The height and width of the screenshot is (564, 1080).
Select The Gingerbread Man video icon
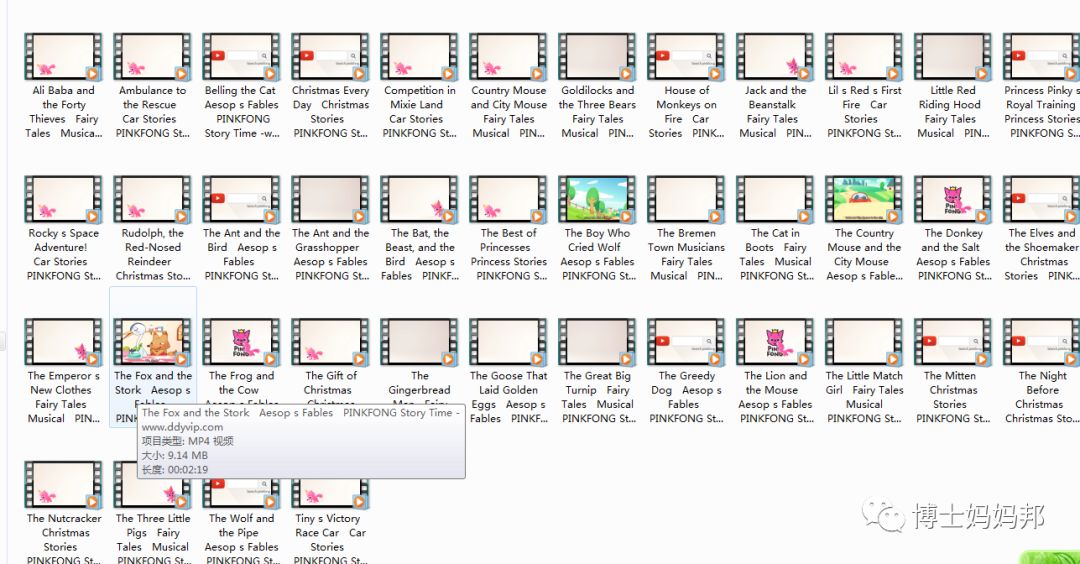click(419, 342)
